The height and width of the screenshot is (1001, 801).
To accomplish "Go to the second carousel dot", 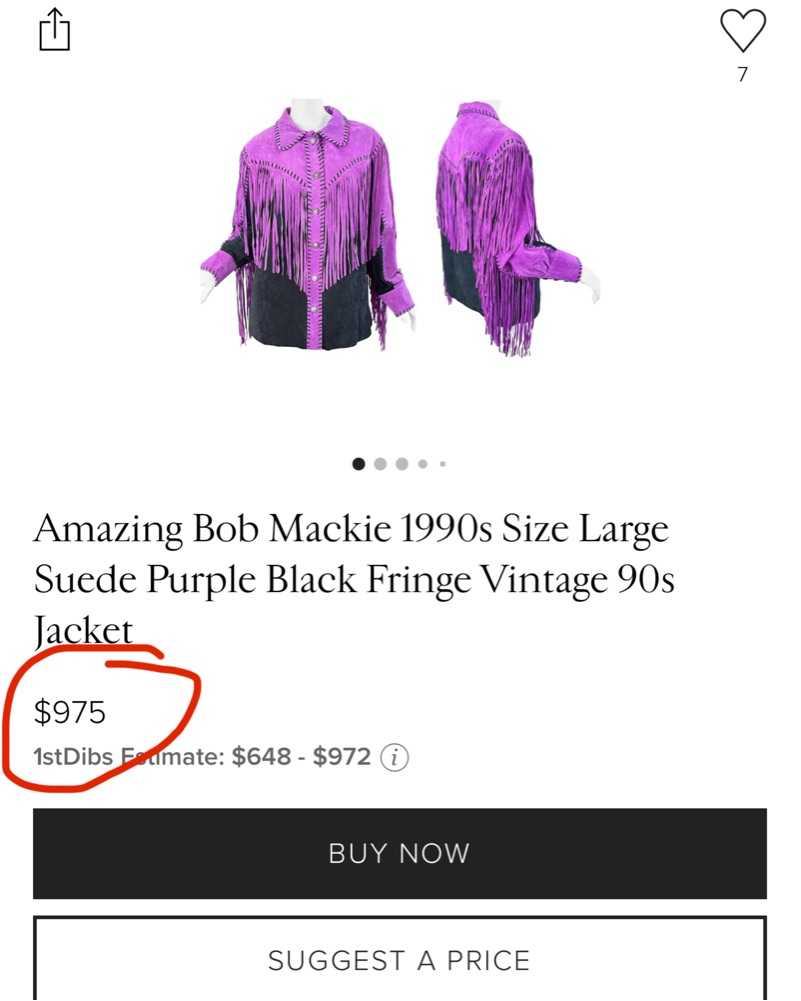I will click(380, 463).
